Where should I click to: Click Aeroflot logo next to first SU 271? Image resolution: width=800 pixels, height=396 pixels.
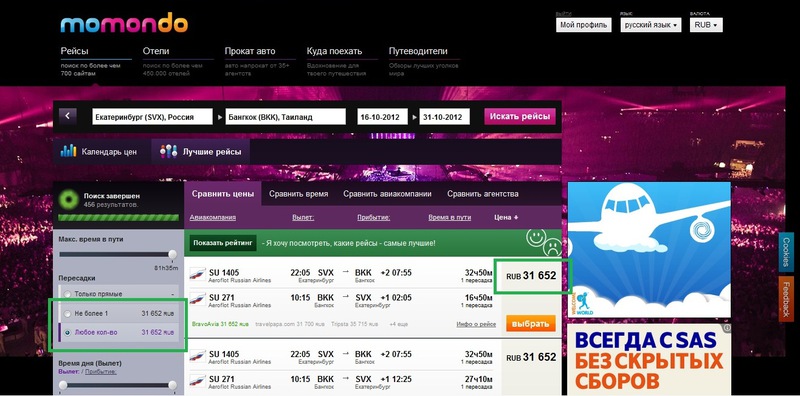pos(197,300)
